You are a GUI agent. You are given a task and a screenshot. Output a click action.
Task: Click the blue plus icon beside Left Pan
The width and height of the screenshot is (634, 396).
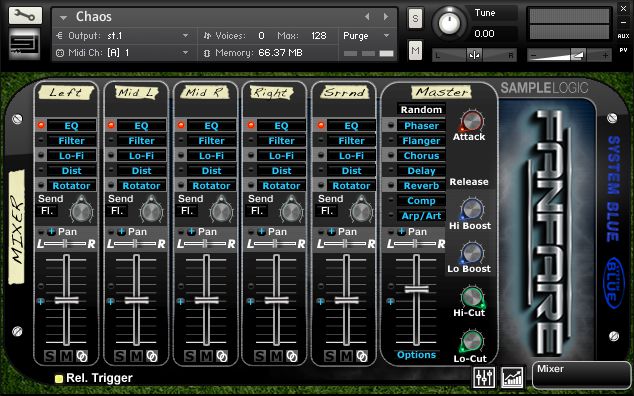click(x=52, y=232)
